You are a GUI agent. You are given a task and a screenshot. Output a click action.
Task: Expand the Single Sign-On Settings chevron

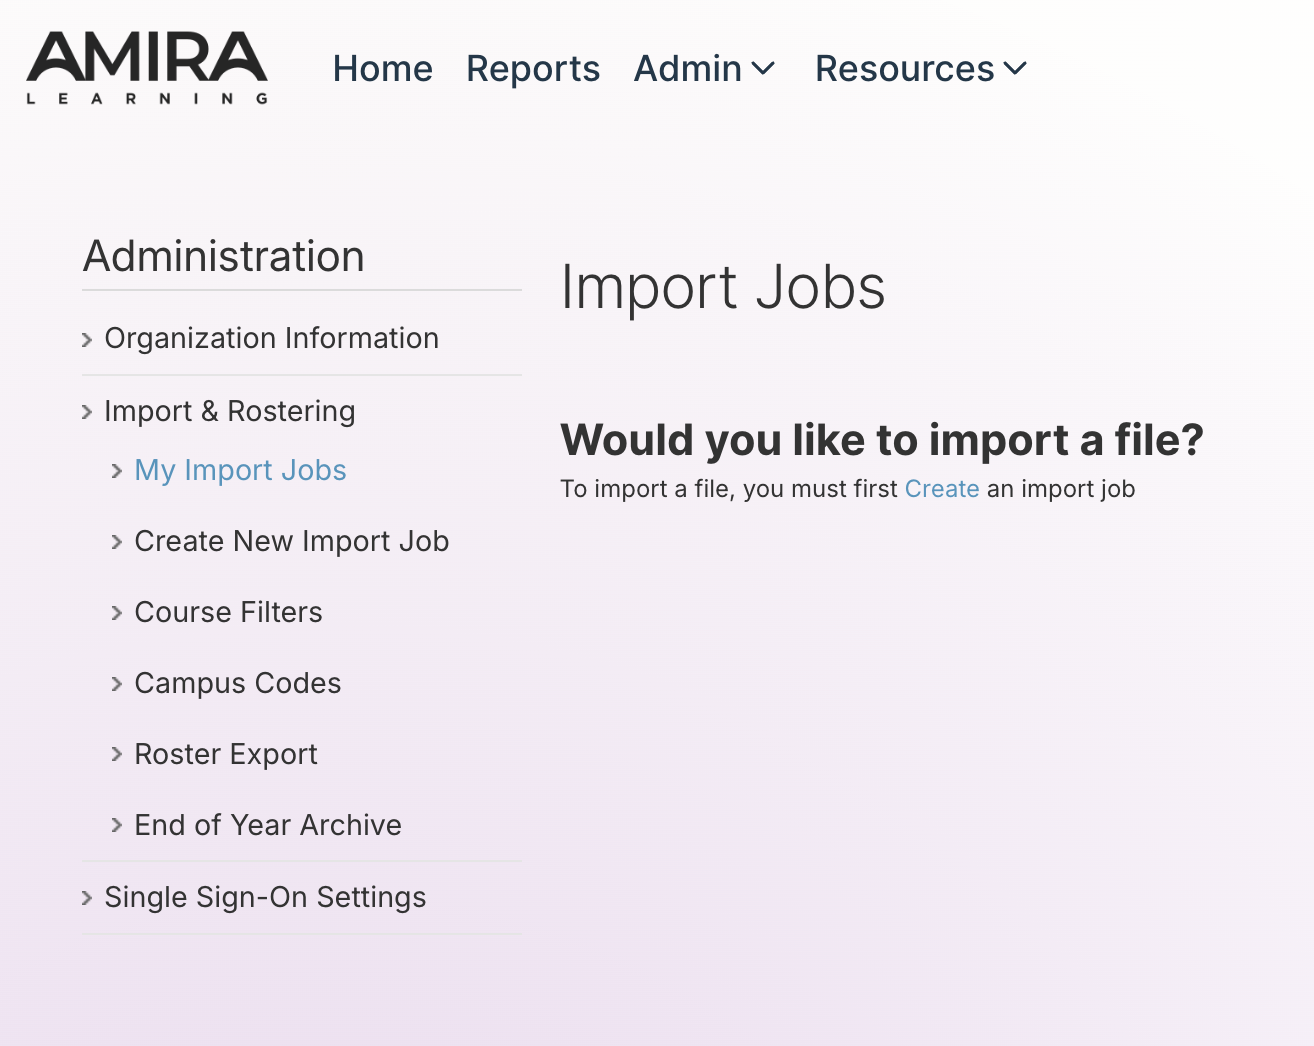(x=86, y=898)
